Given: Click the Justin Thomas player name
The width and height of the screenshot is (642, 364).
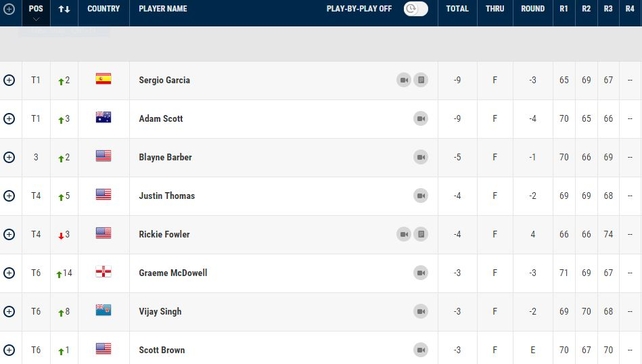Looking at the screenshot, I should [167, 196].
